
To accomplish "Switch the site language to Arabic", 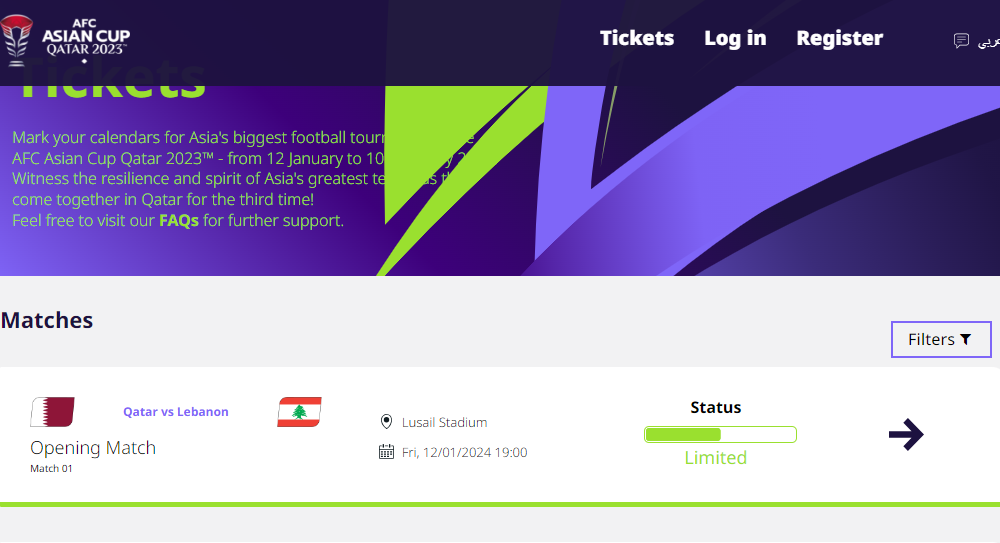I will [989, 41].
